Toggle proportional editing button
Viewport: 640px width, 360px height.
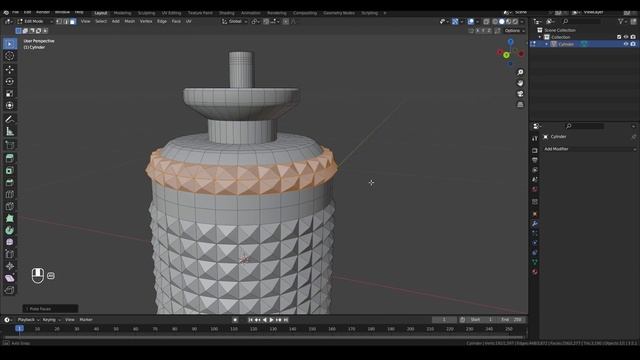(x=286, y=21)
